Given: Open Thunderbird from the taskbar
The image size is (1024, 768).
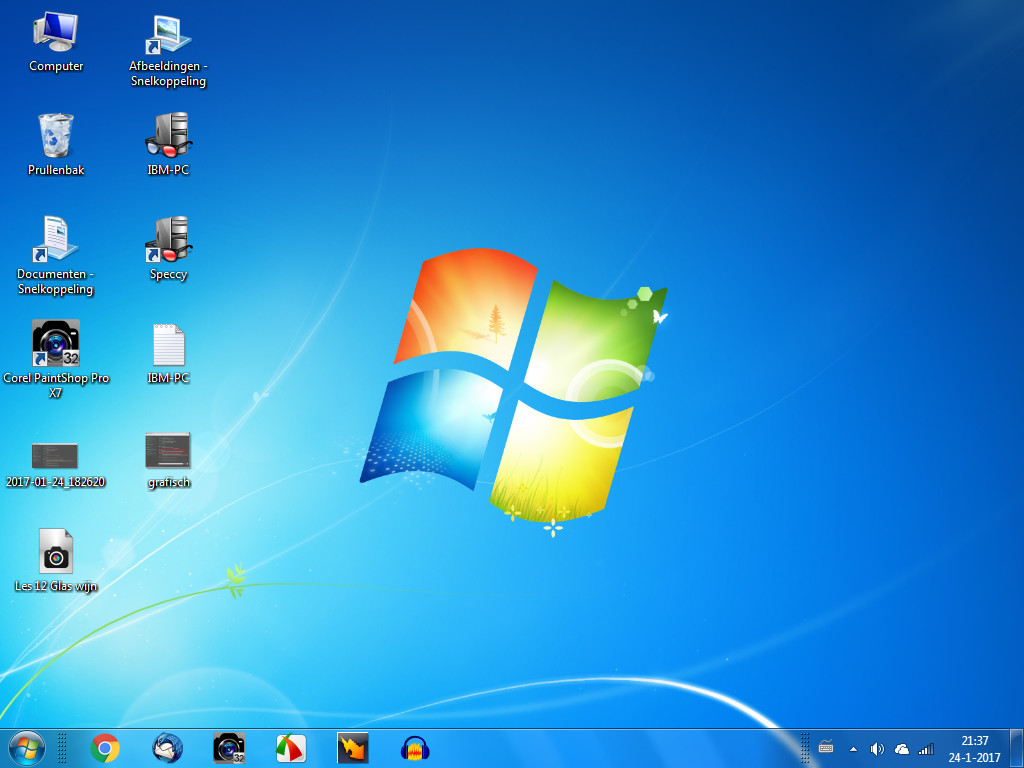Looking at the screenshot, I should 167,748.
